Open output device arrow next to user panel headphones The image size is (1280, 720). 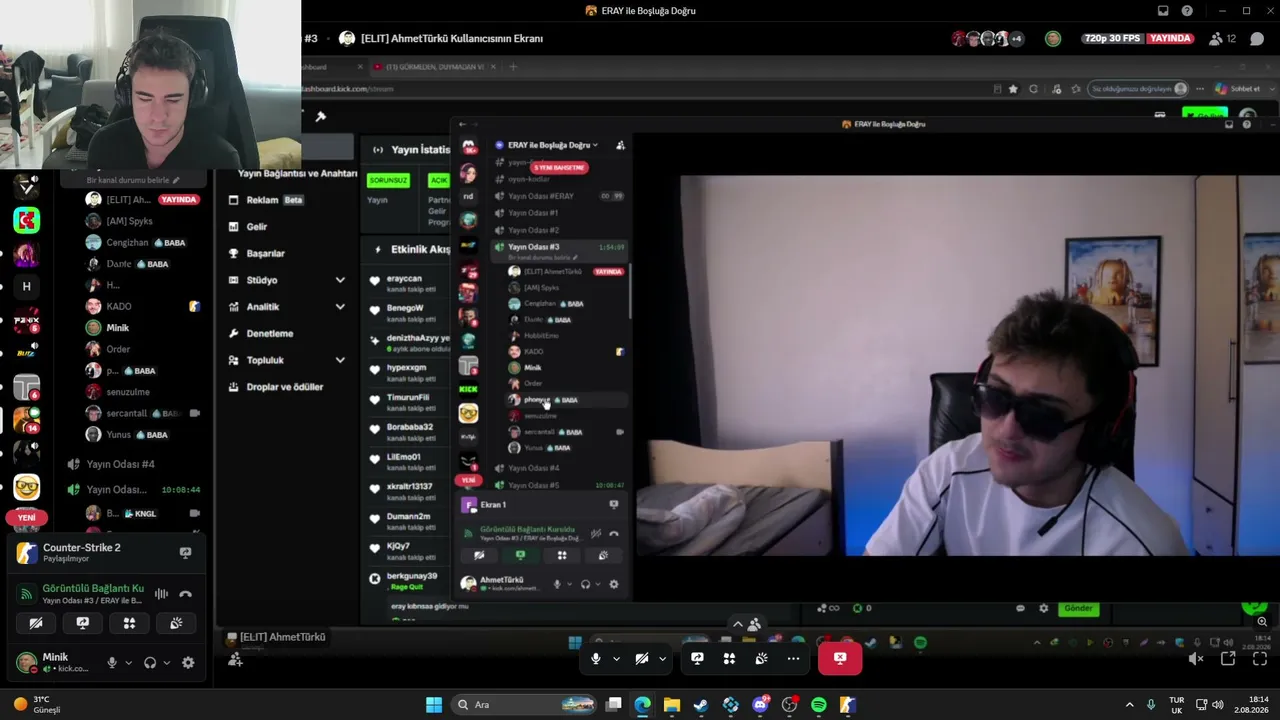pyautogui.click(x=166, y=662)
